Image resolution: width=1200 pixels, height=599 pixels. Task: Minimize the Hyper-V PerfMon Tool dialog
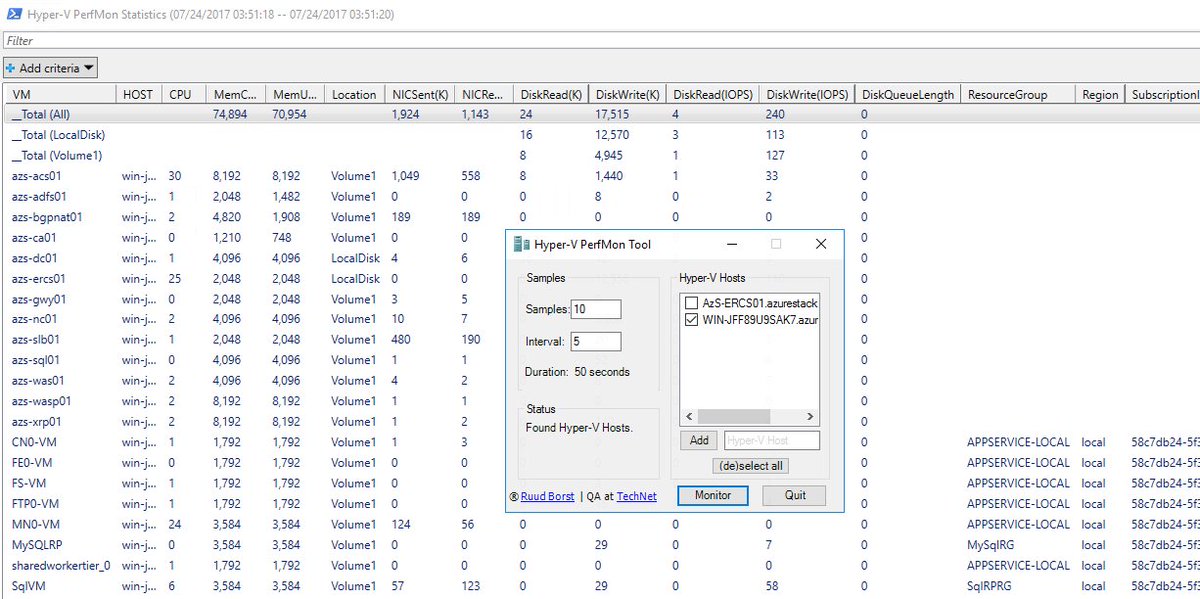click(x=732, y=244)
